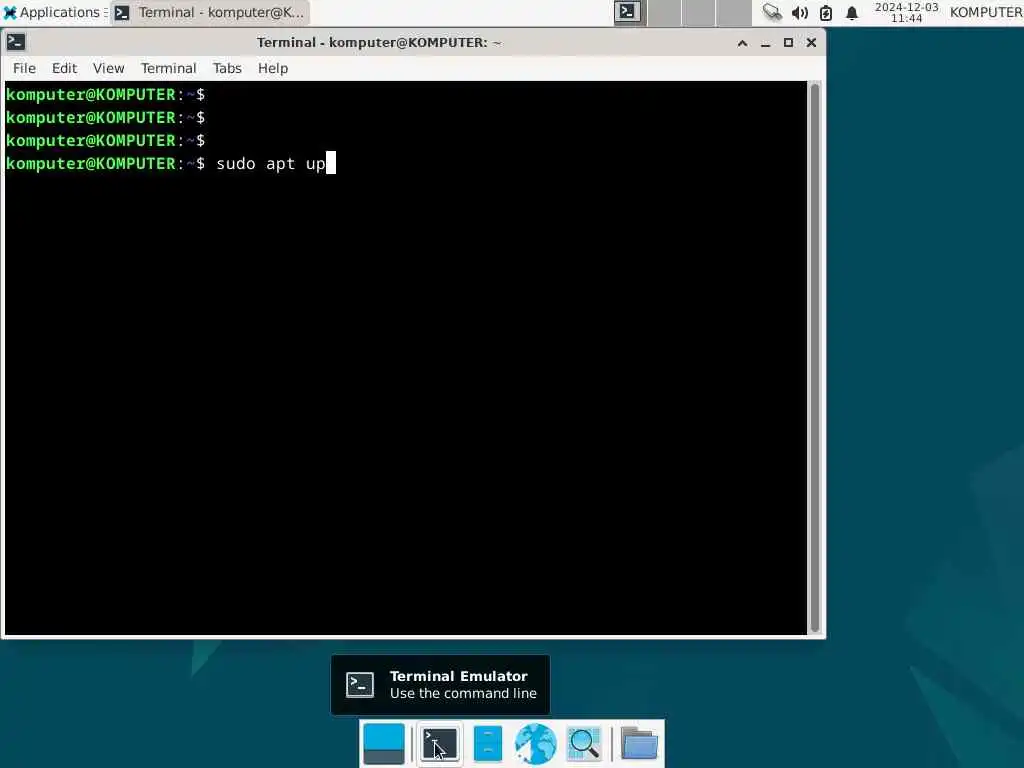Switch to the second workspace

click(x=664, y=12)
